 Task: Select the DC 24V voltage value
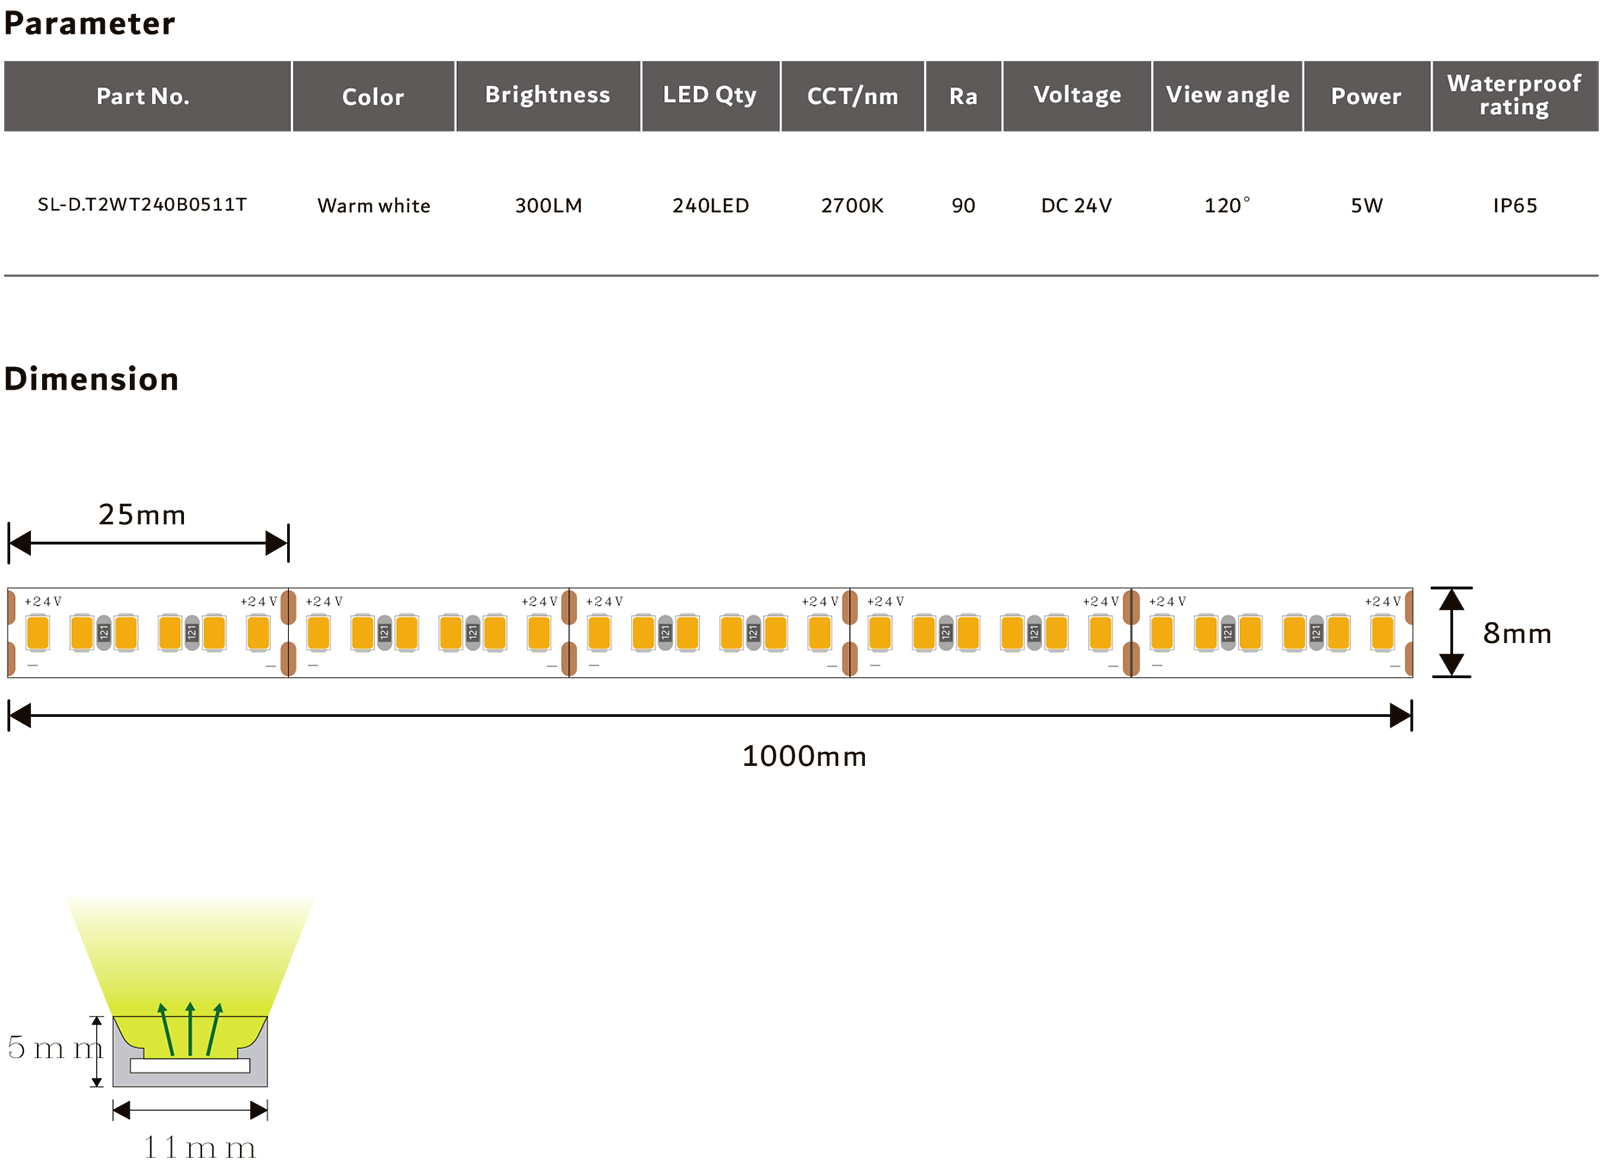pyautogui.click(x=1076, y=206)
